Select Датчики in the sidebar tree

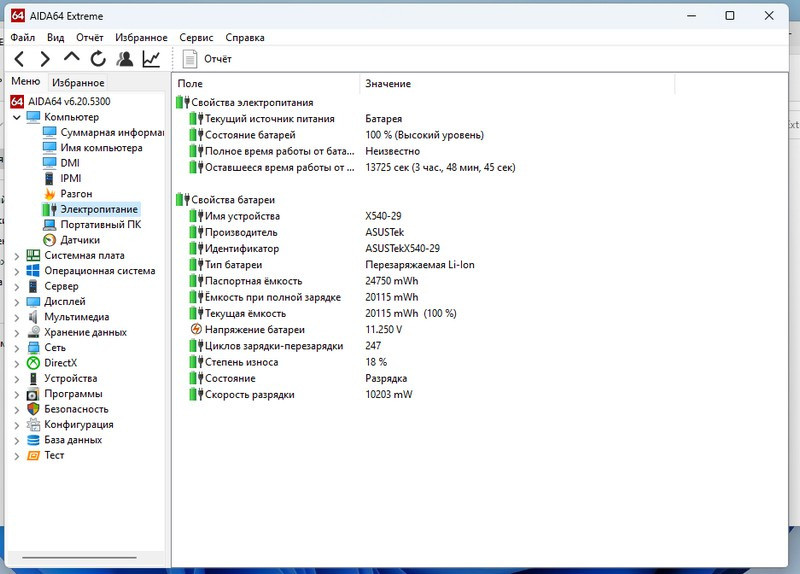(79, 240)
